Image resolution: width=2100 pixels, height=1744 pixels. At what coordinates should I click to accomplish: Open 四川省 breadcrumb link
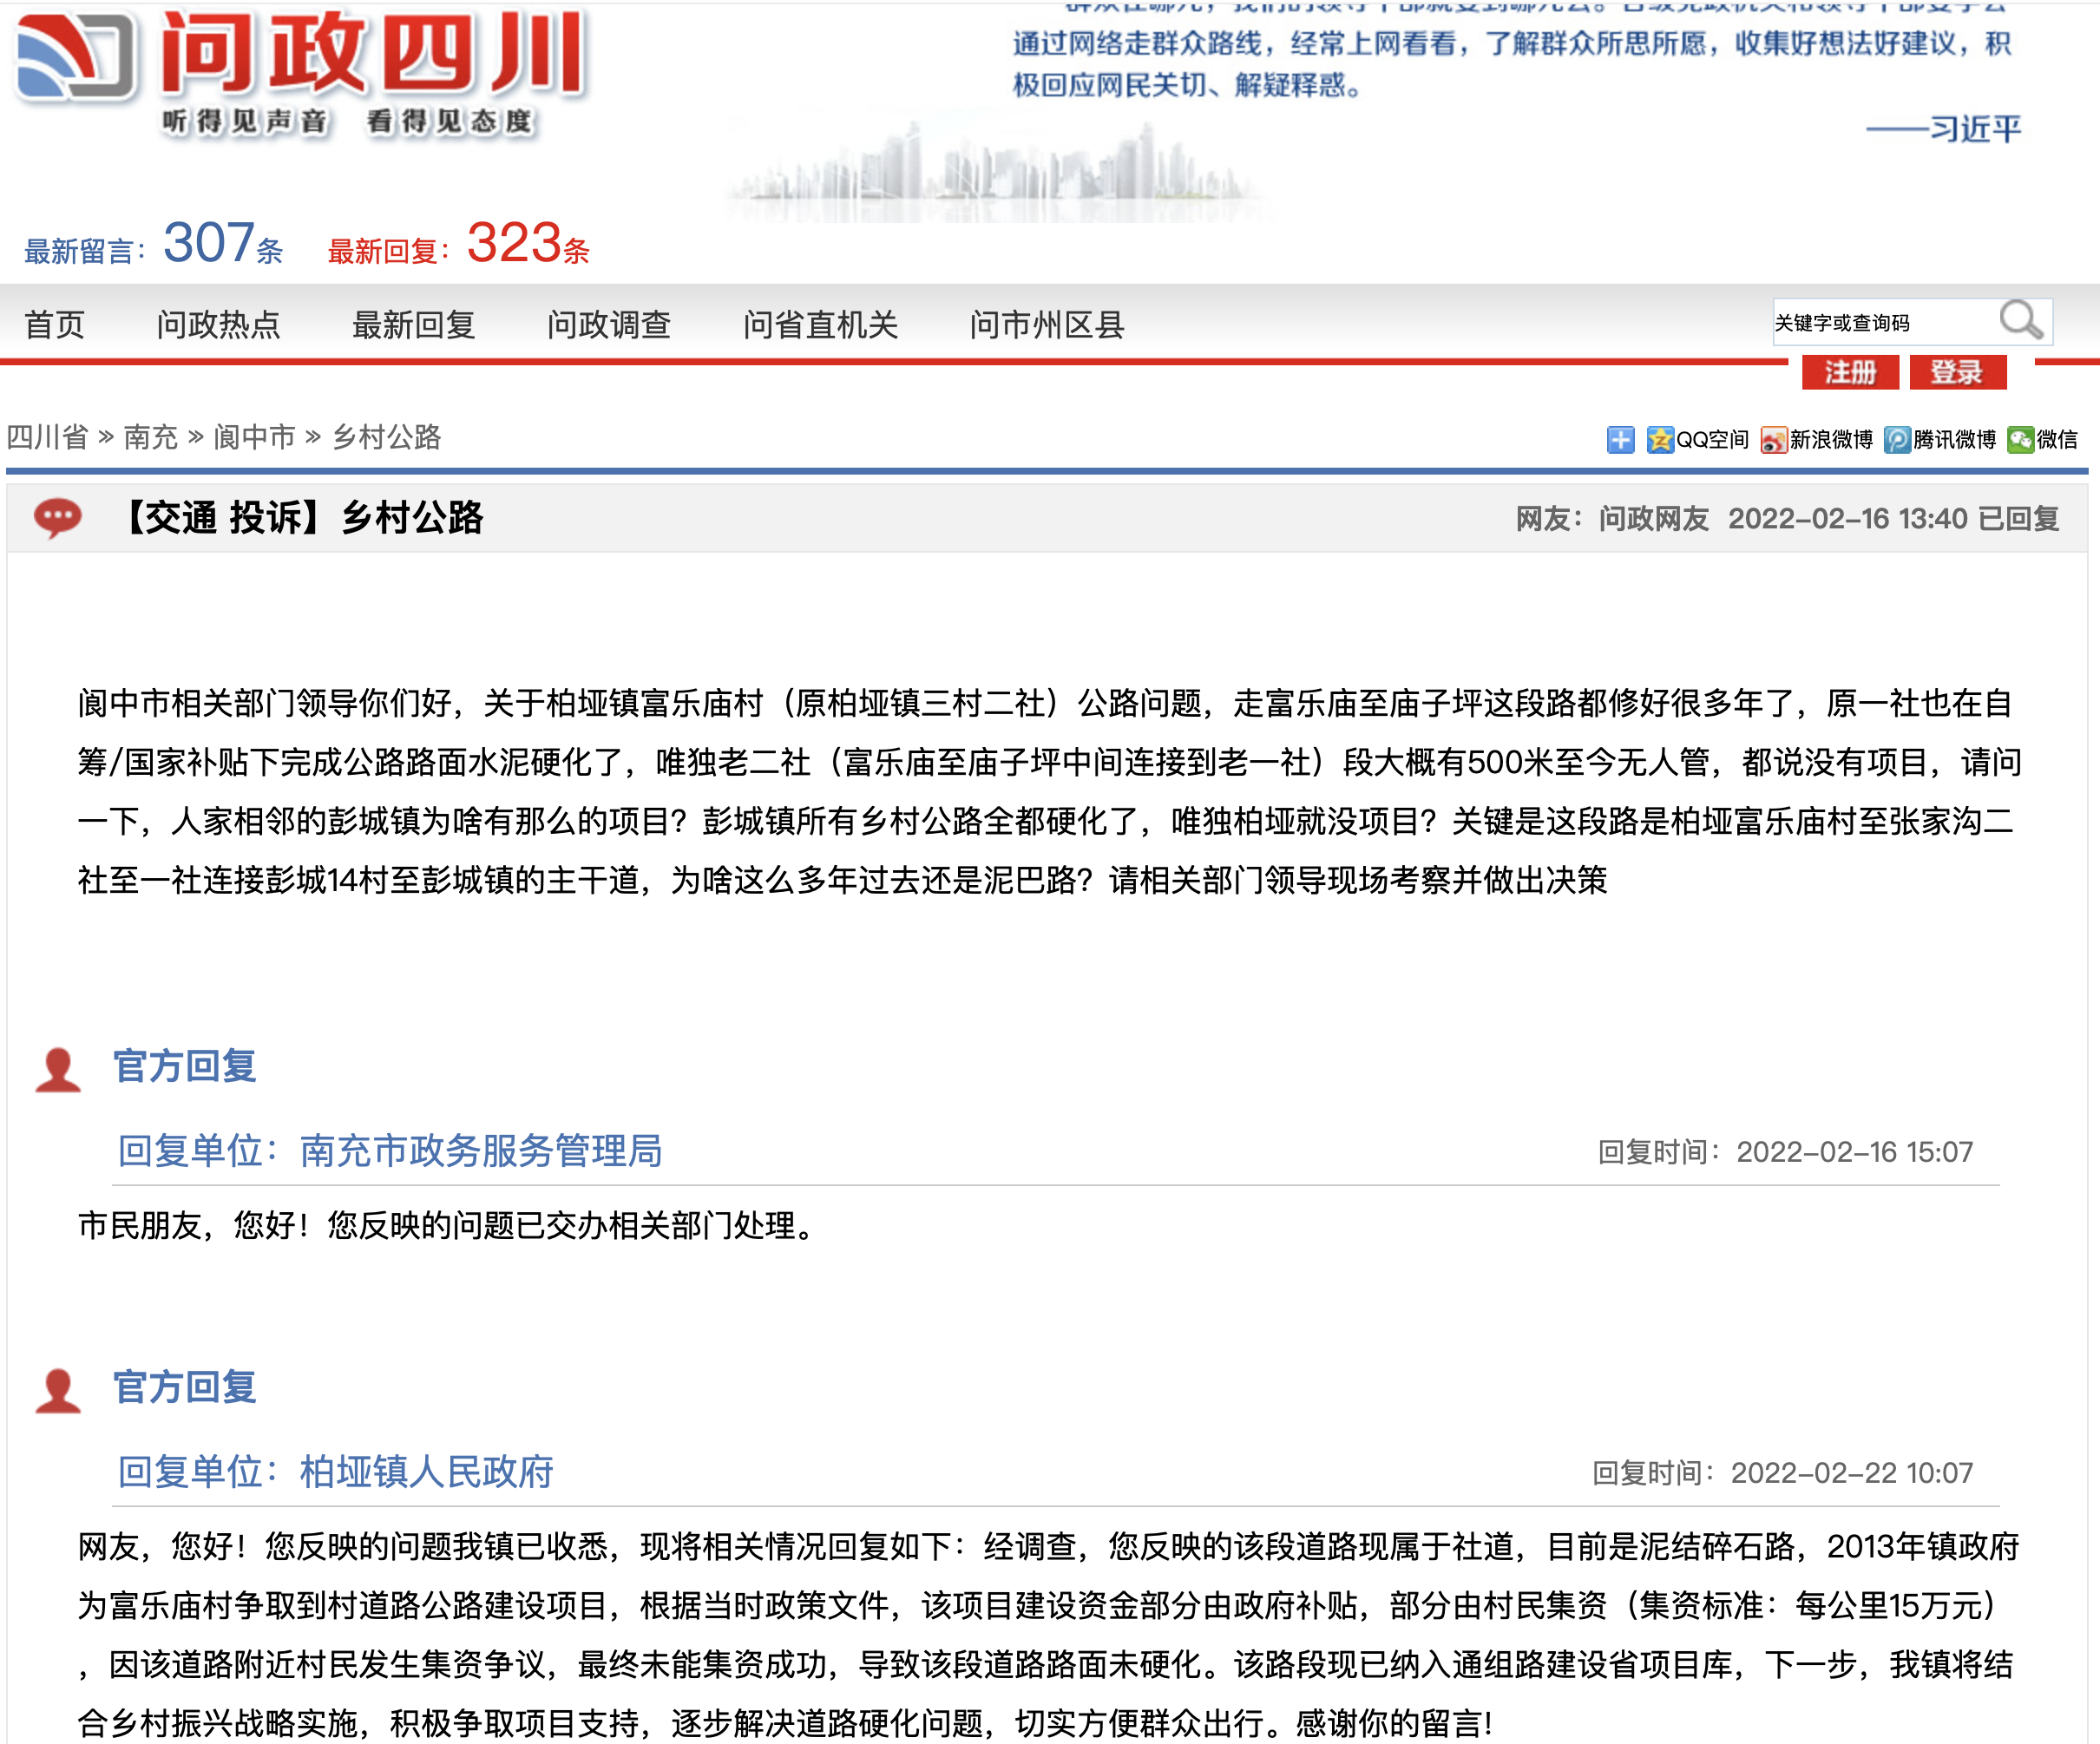point(47,437)
